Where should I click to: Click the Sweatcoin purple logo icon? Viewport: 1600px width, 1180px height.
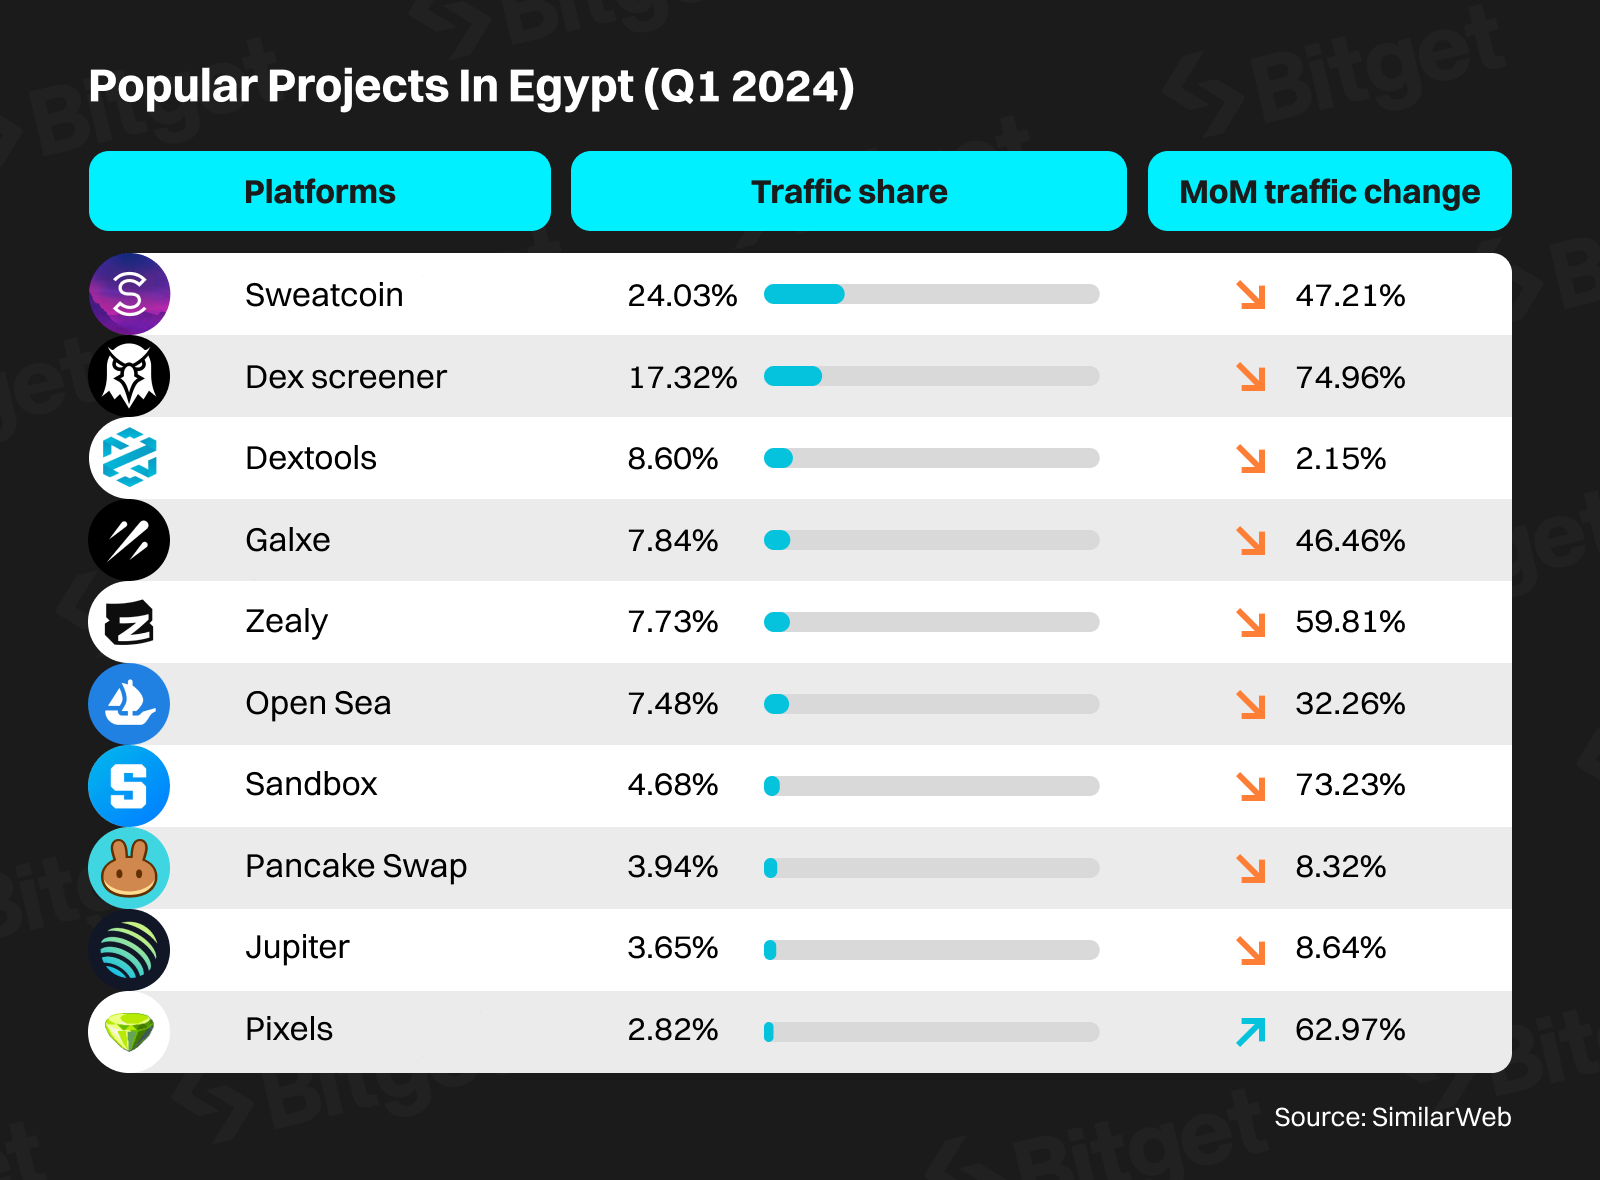[x=129, y=294]
